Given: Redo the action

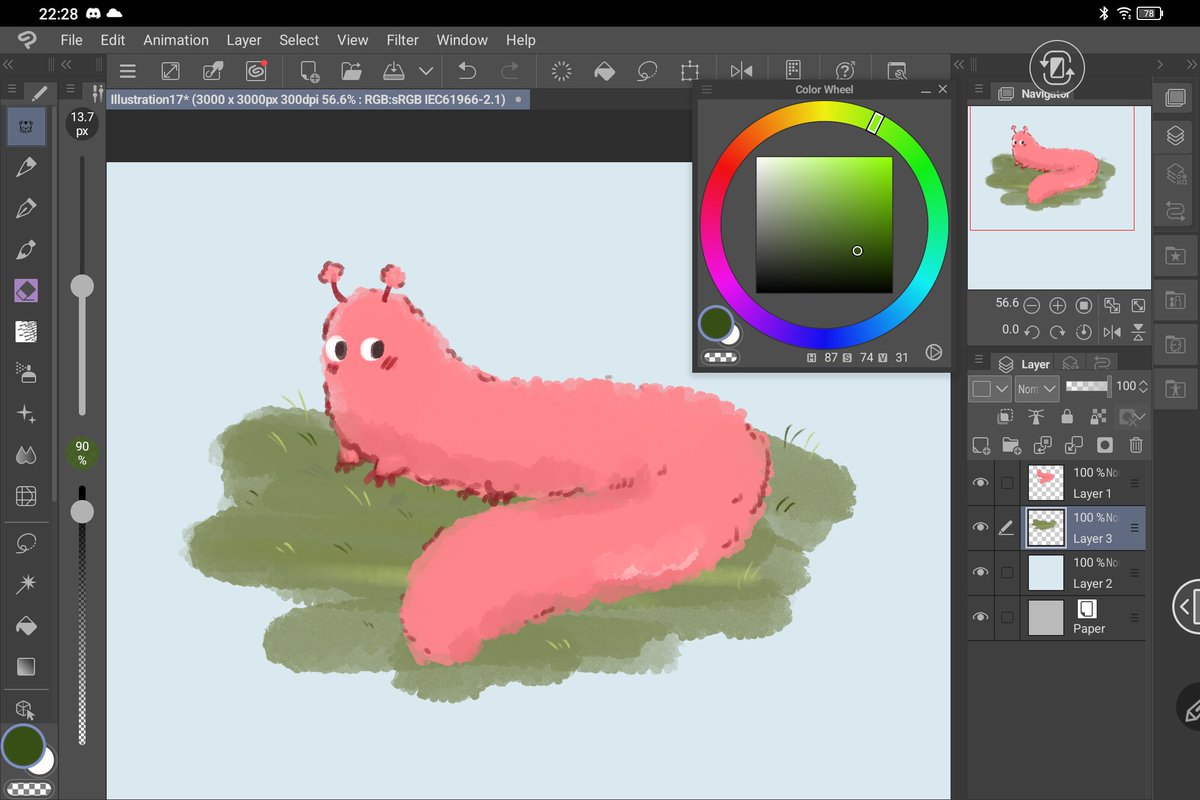Looking at the screenshot, I should [x=510, y=71].
